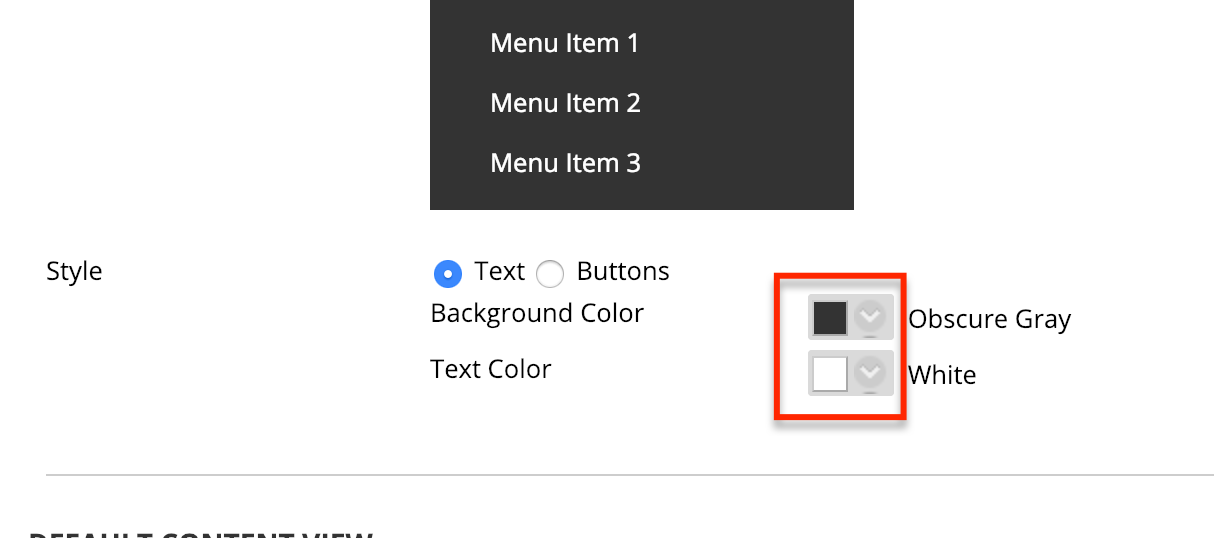Click the Style row label
1214x538 pixels.
74,271
